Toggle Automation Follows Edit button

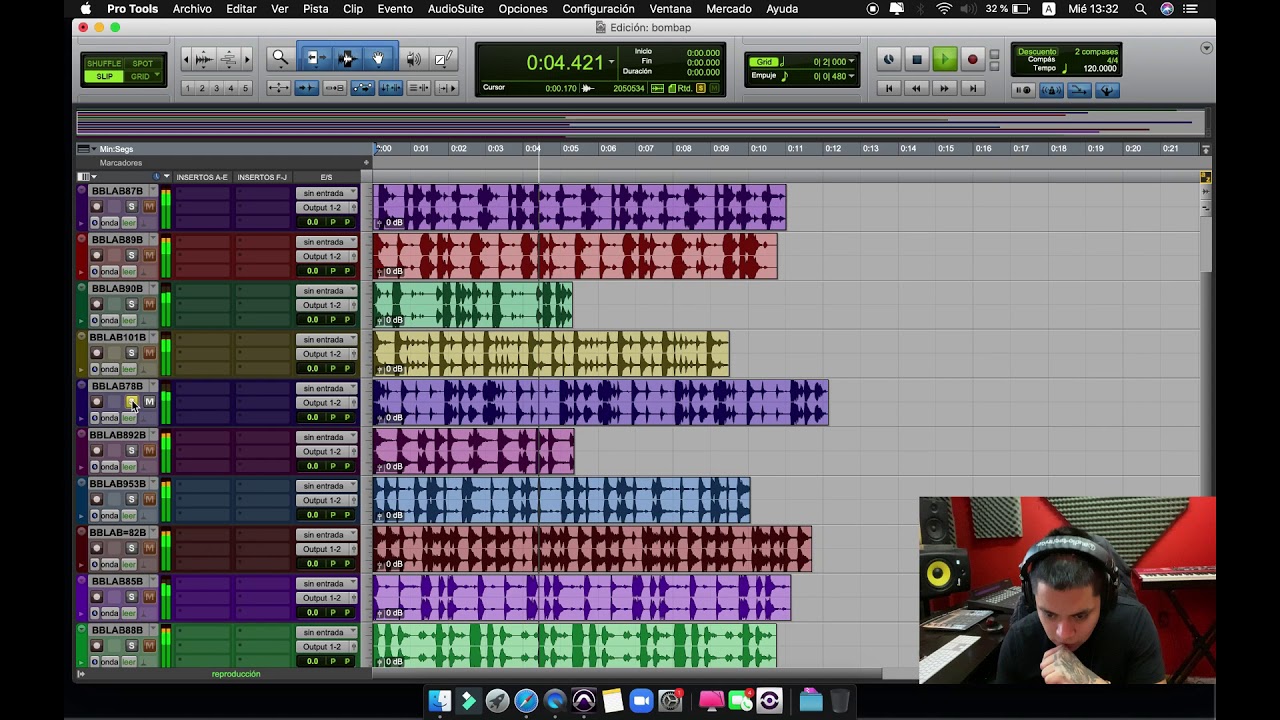pos(363,88)
